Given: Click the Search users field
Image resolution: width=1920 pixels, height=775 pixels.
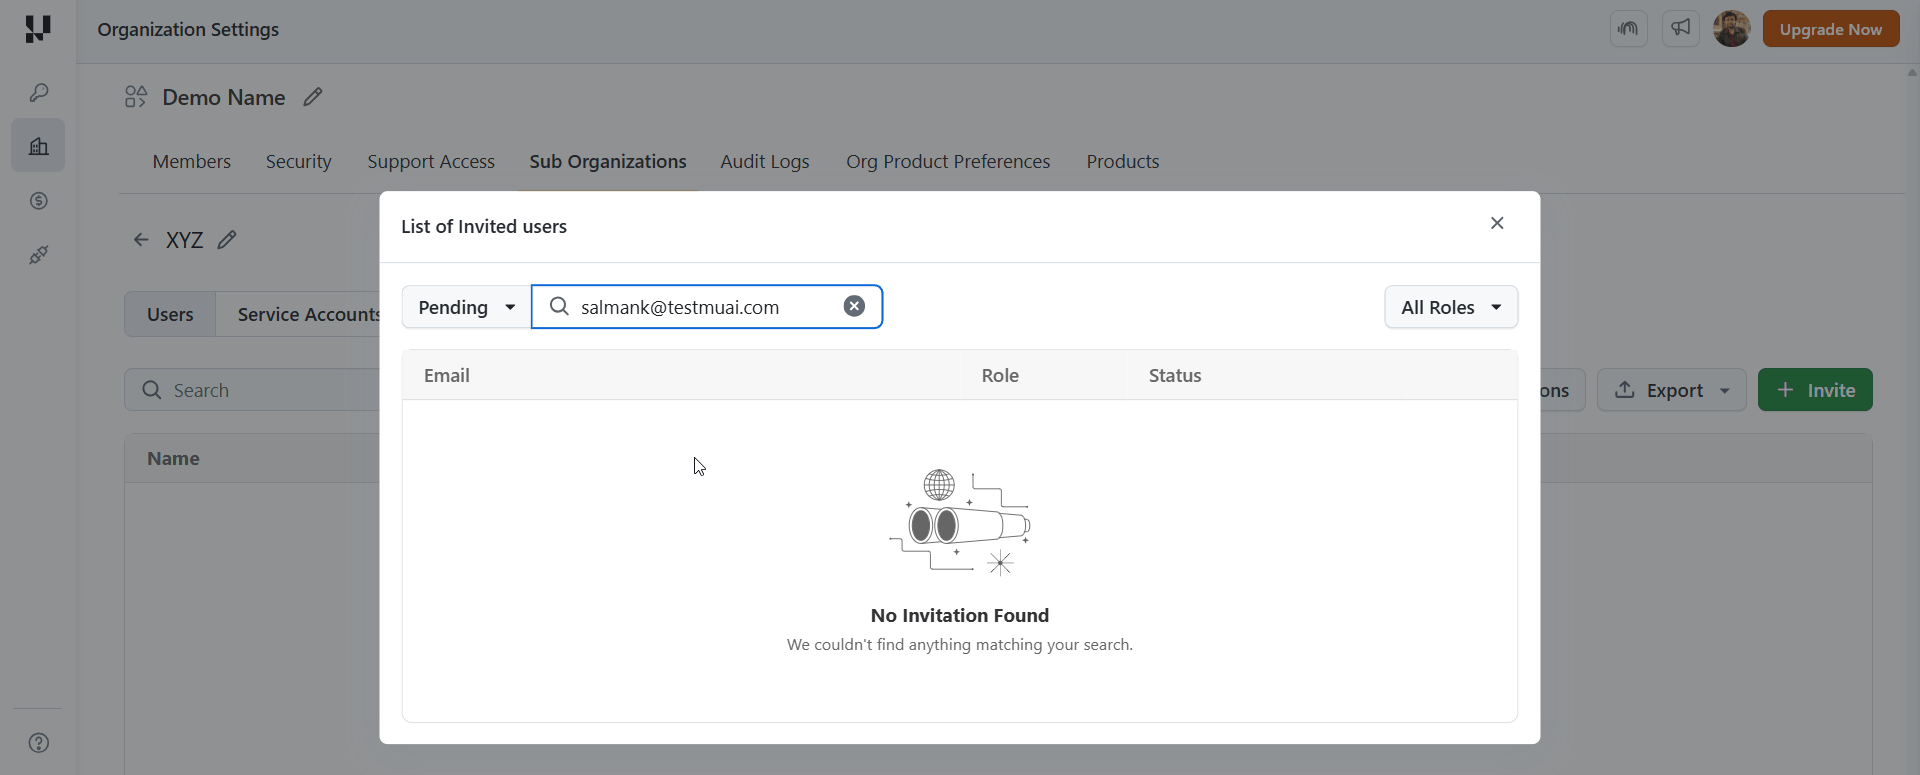Looking at the screenshot, I should pyautogui.click(x=252, y=390).
